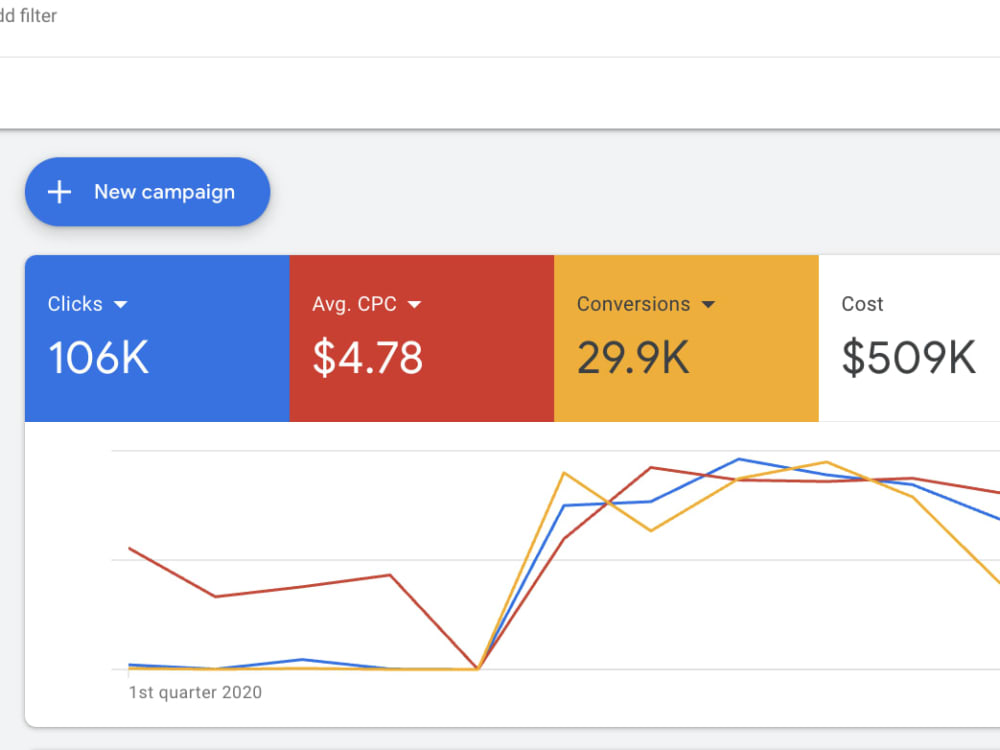Image resolution: width=1000 pixels, height=750 pixels.
Task: Open the Clicks metric dropdown arrow
Action: click(121, 305)
